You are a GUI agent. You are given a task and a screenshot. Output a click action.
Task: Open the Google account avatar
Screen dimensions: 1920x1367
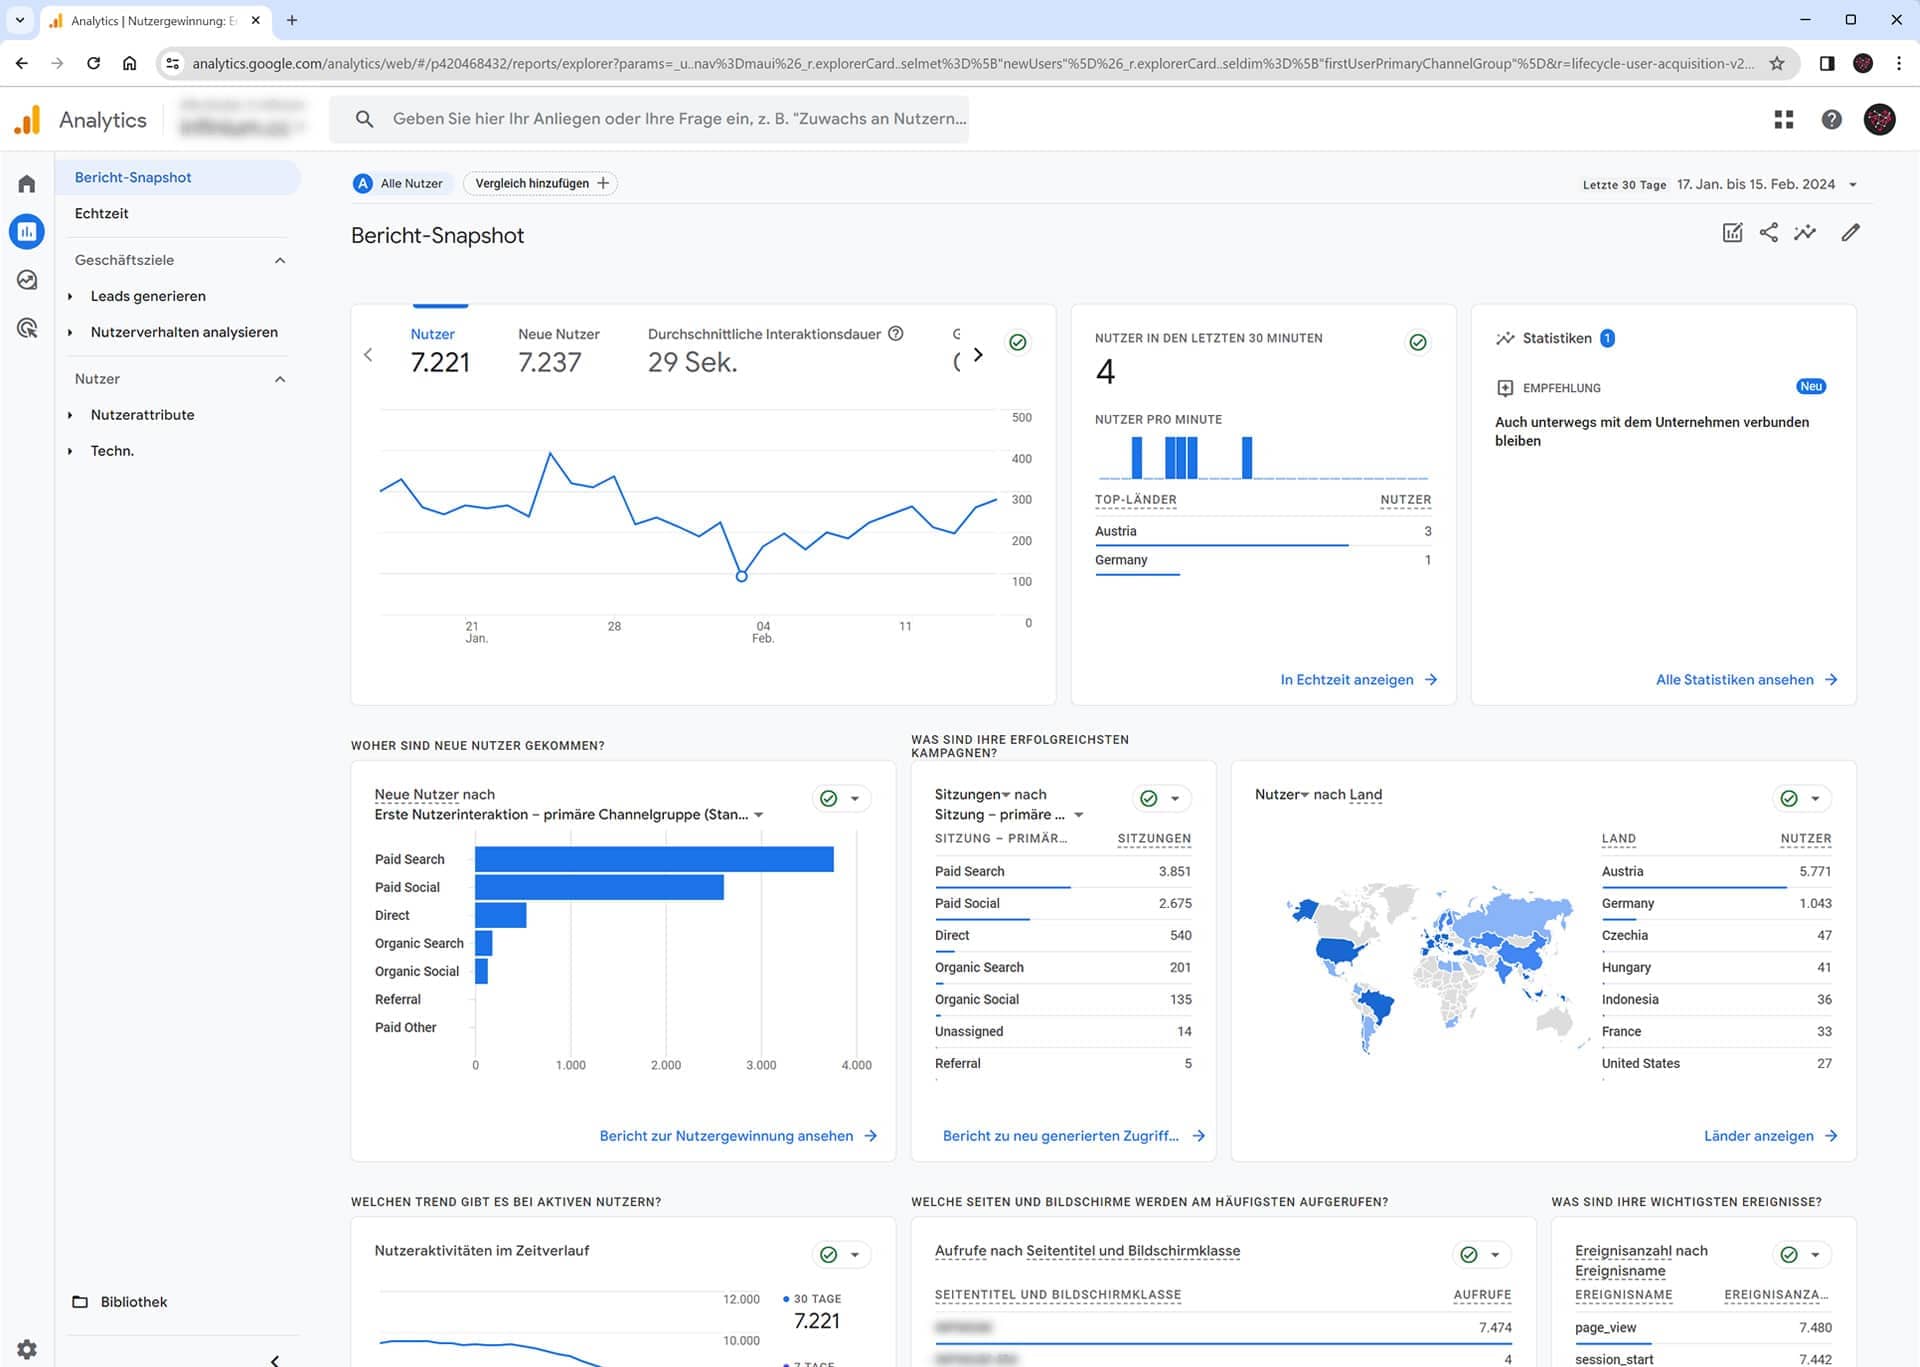pyautogui.click(x=1880, y=120)
